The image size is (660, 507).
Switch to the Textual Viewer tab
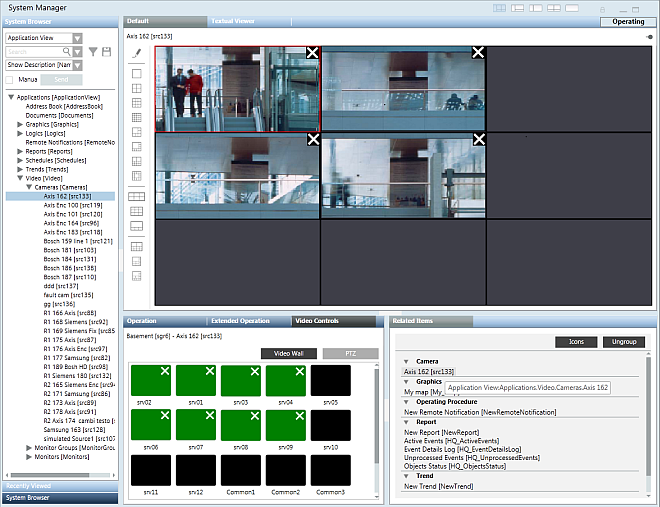[231, 21]
